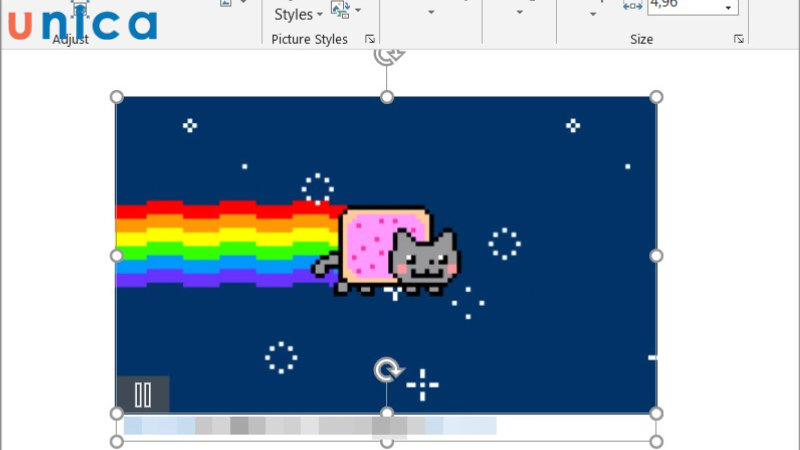
Task: Open the Quick Styles dropdown
Action: pos(298,15)
